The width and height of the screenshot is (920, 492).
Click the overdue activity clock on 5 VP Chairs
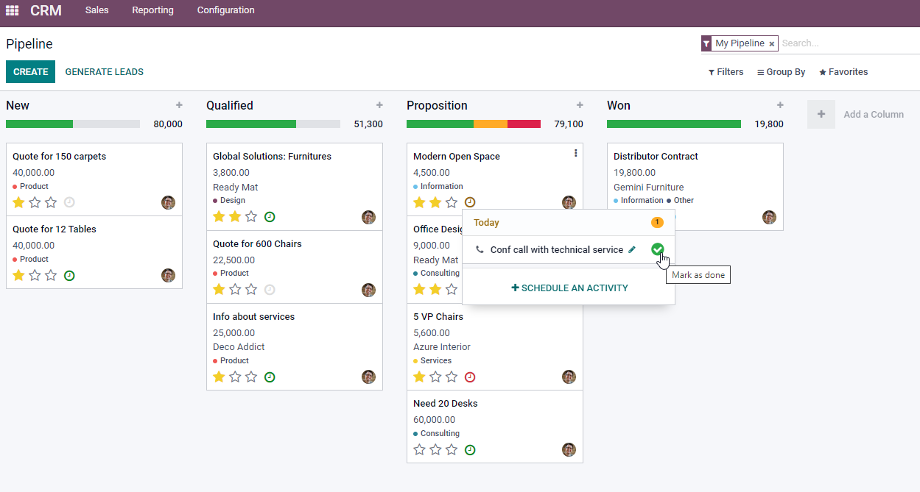click(x=470, y=377)
